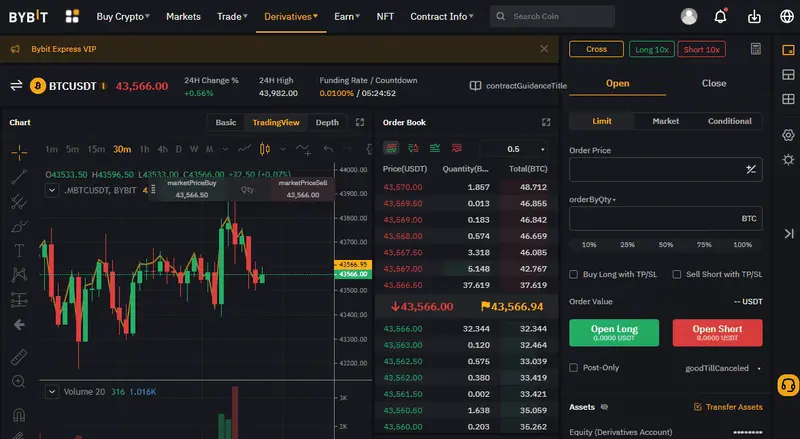The image size is (800, 439).
Task: Select the crosshair cursor tool in chart
Action: 19,153
